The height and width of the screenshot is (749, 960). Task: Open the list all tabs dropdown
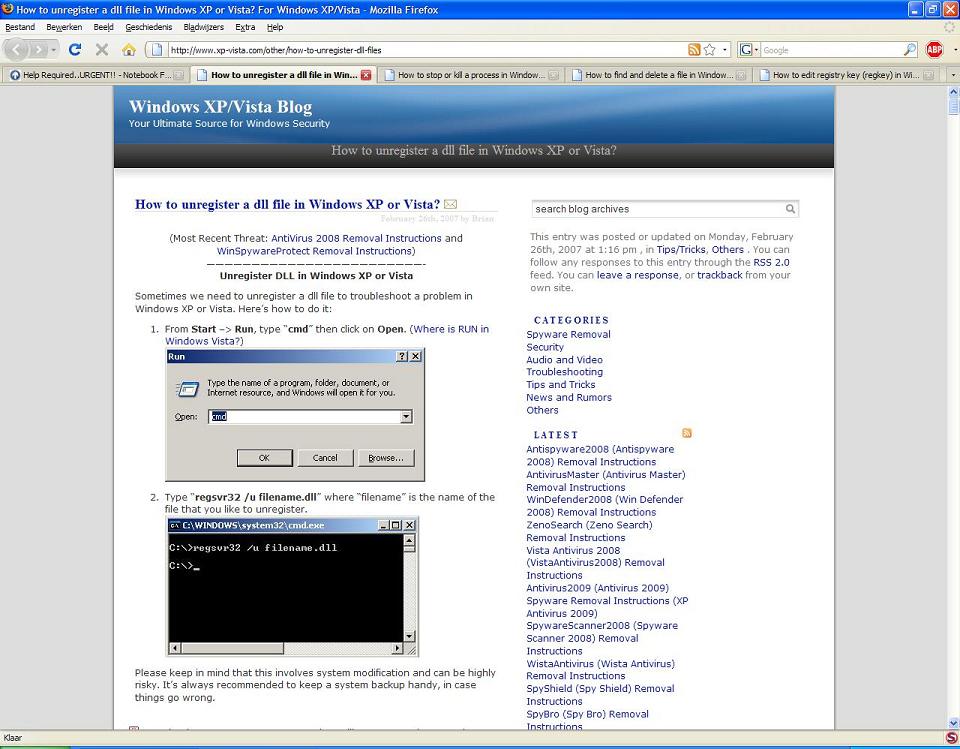tap(952, 75)
